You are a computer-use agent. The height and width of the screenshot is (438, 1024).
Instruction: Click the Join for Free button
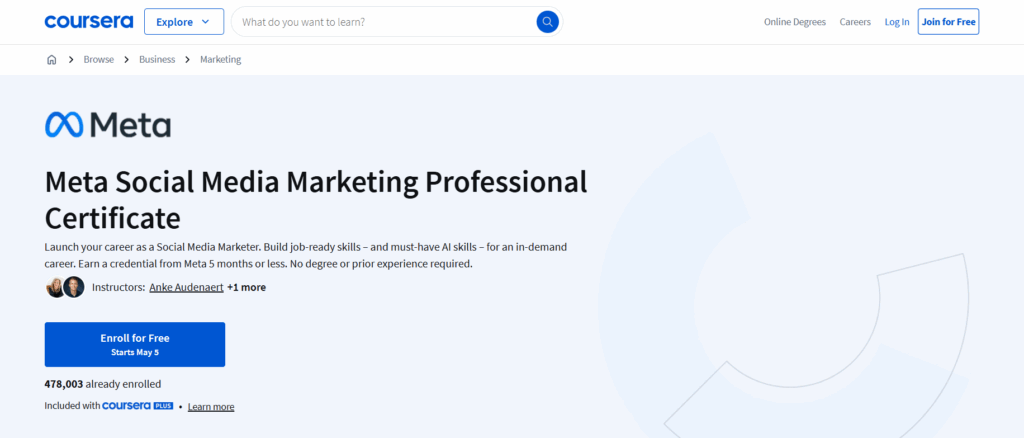(948, 22)
